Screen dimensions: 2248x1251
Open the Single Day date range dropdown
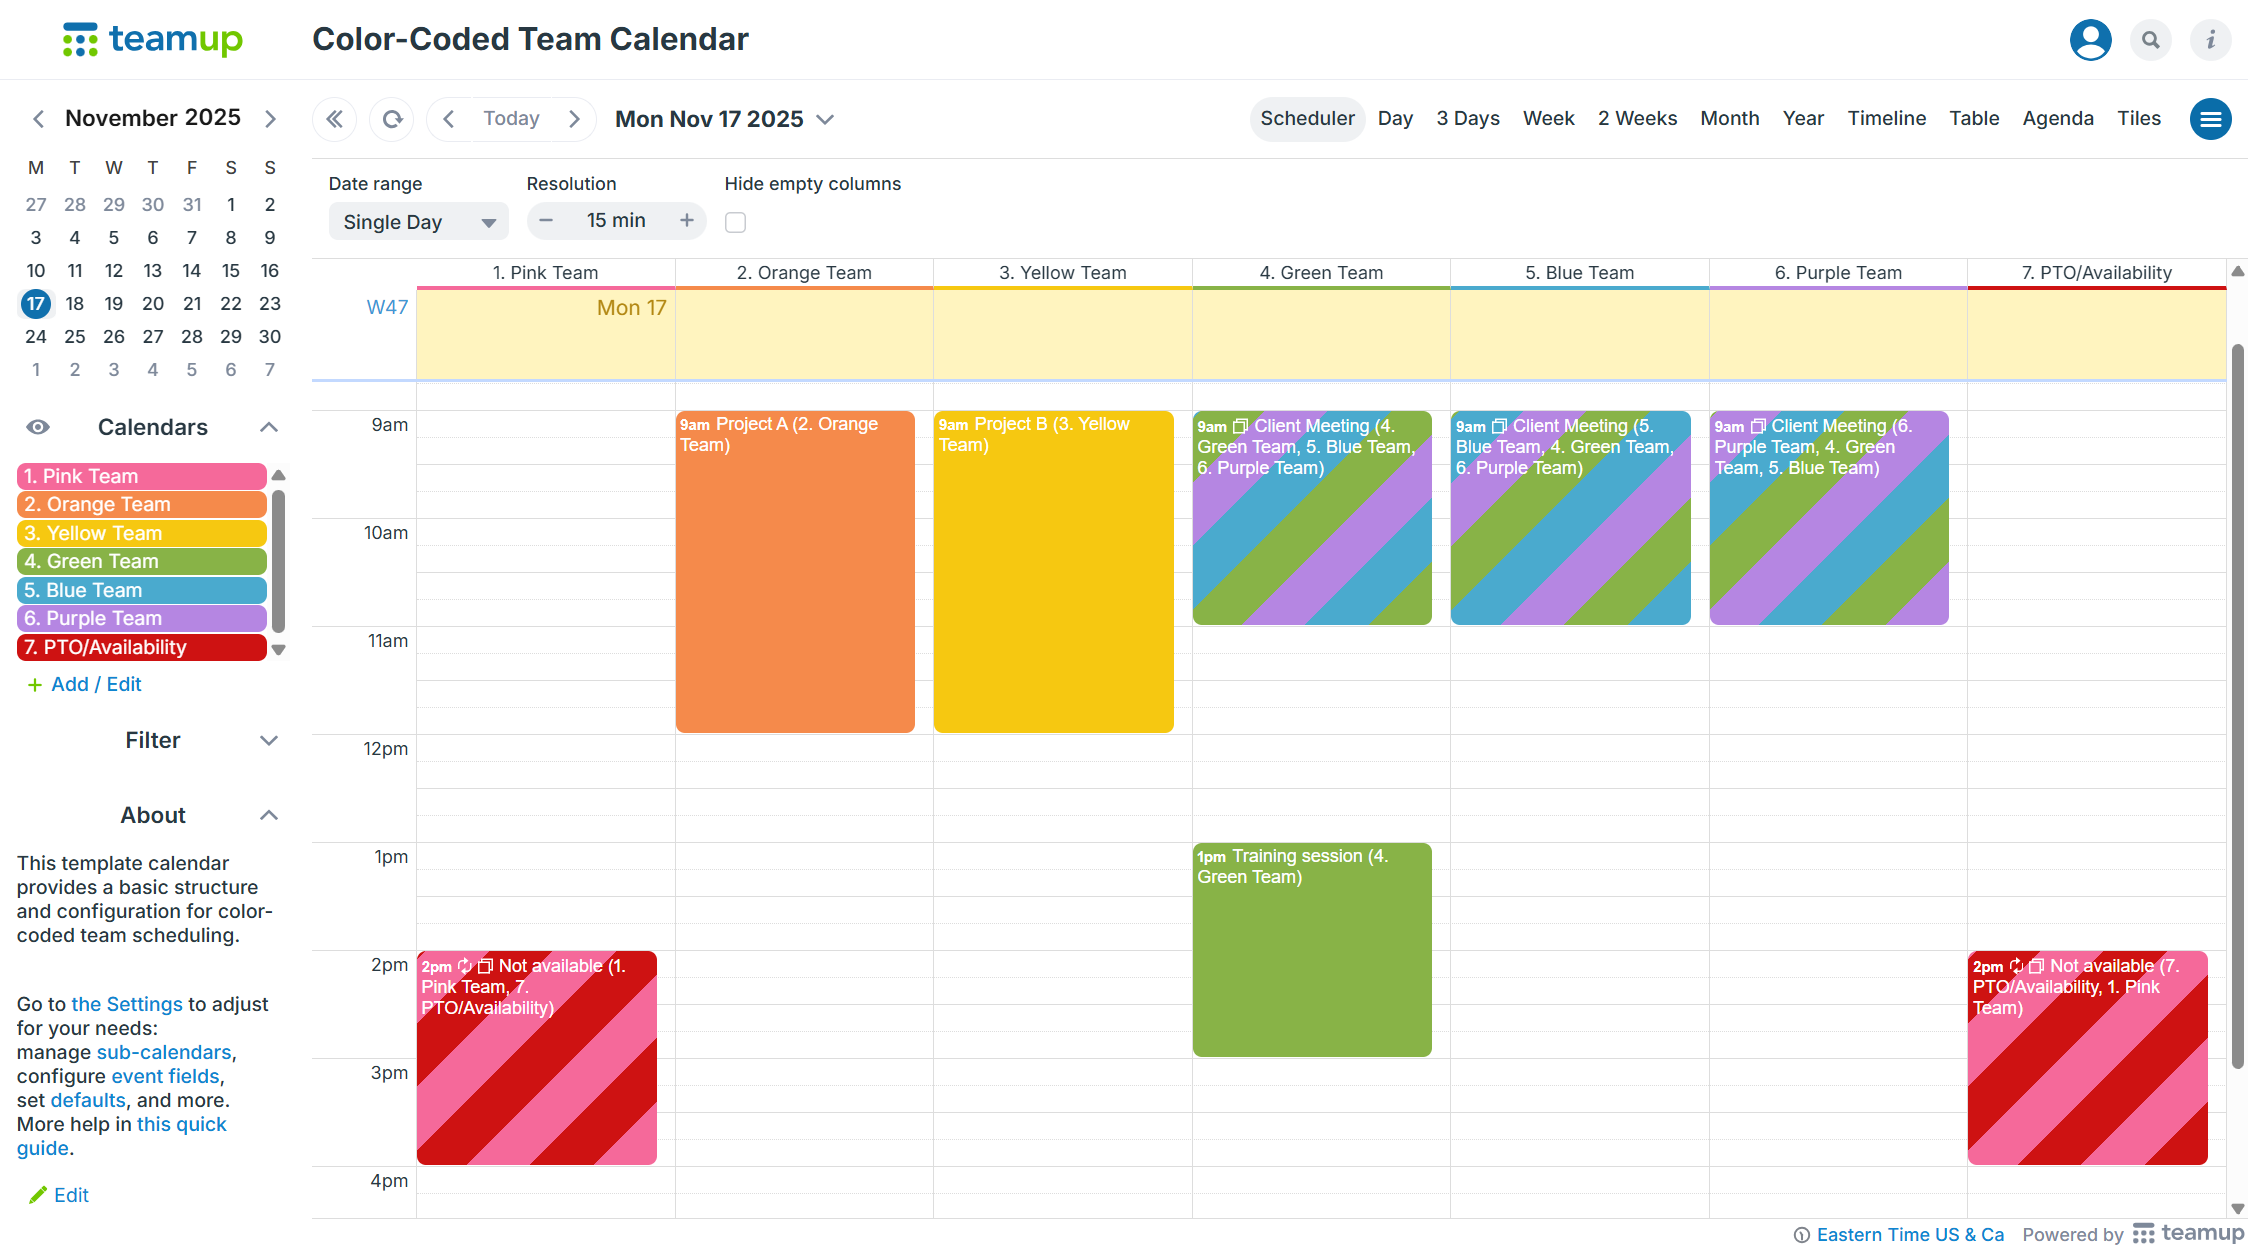point(418,221)
